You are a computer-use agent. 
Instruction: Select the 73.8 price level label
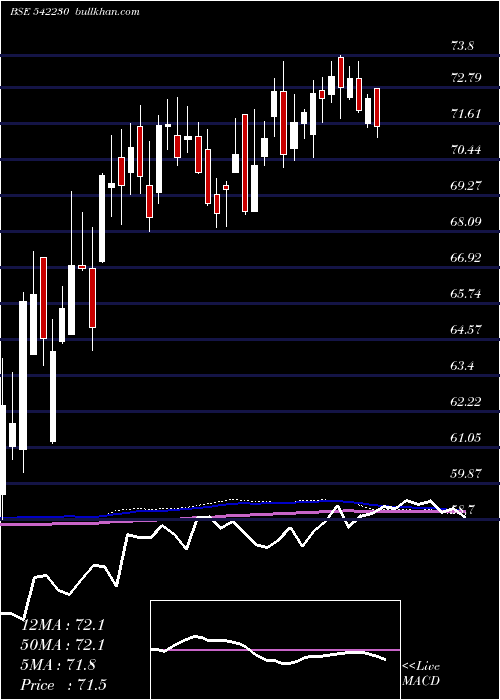click(x=462, y=46)
